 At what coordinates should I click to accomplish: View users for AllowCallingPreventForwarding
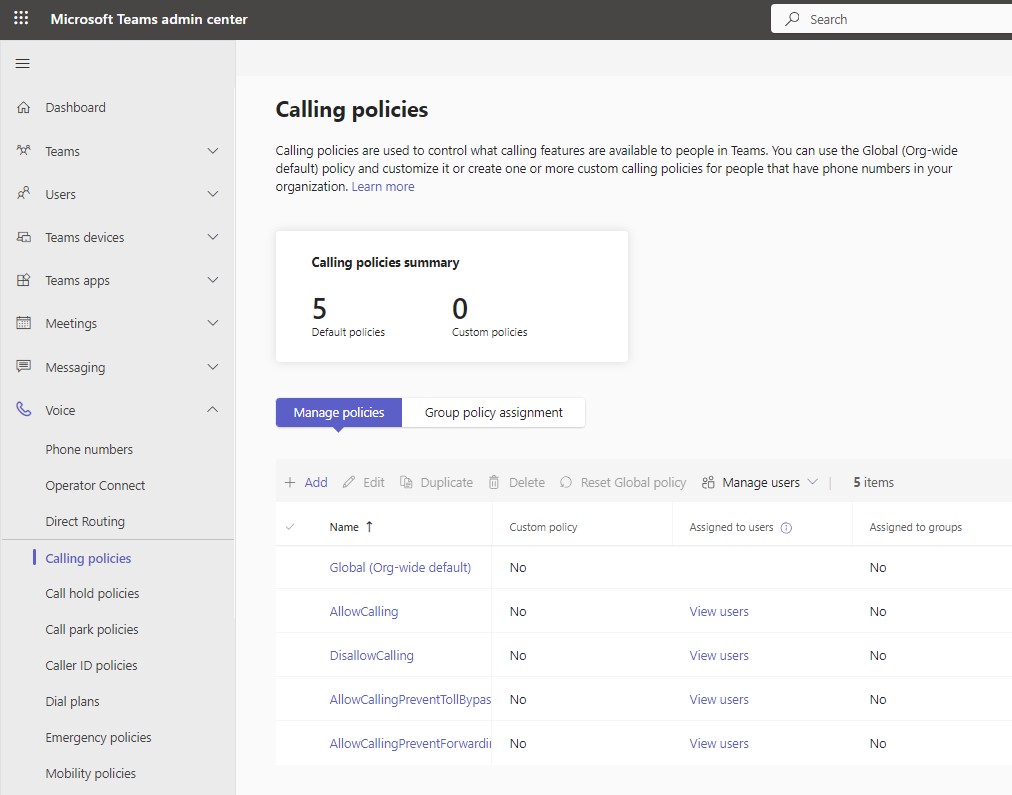(719, 743)
